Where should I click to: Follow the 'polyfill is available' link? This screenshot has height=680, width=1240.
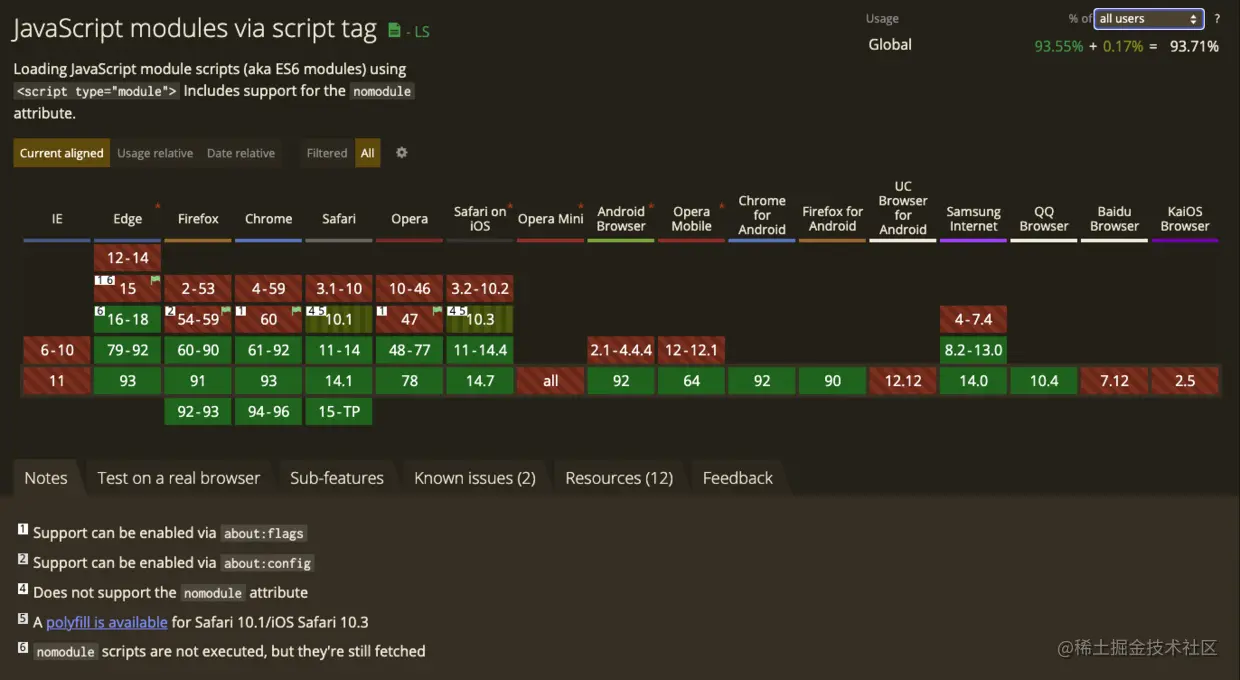(107, 622)
